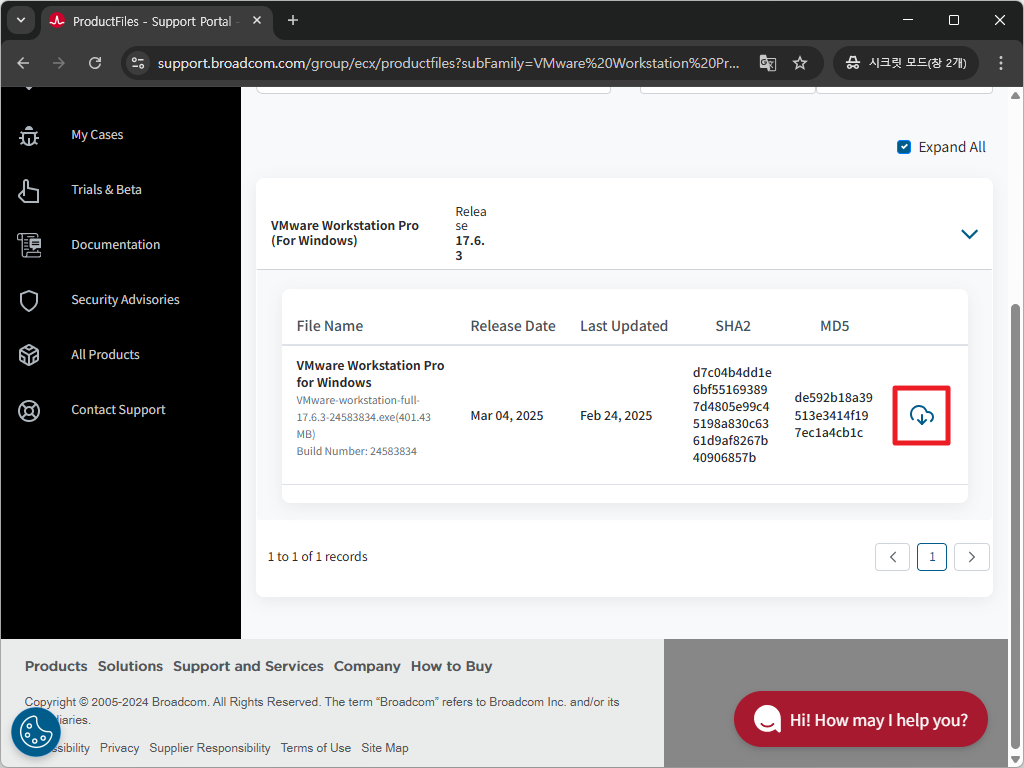
Task: Click the browser forward arrow
Action: (59, 63)
